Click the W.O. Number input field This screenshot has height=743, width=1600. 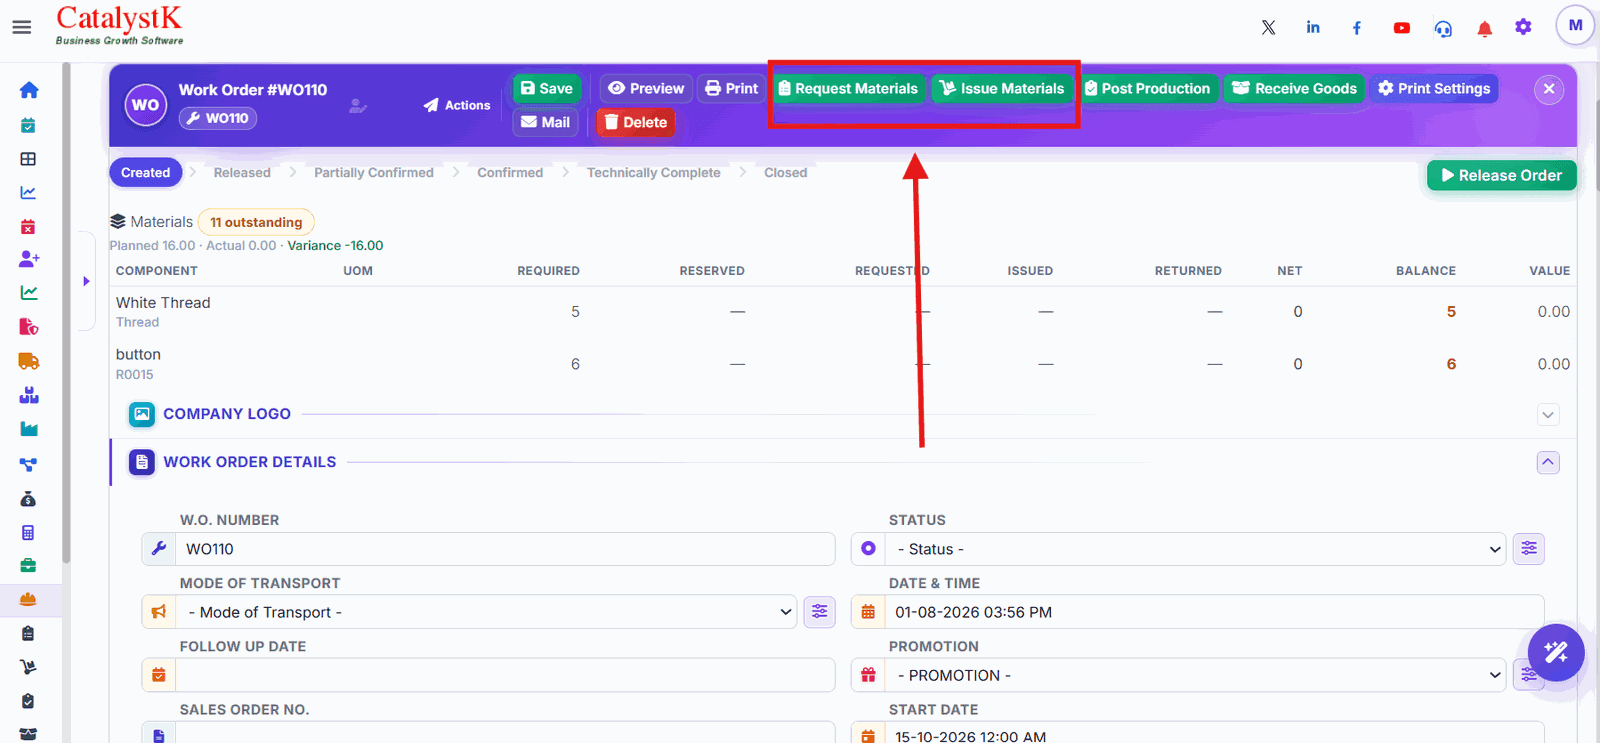click(x=505, y=549)
